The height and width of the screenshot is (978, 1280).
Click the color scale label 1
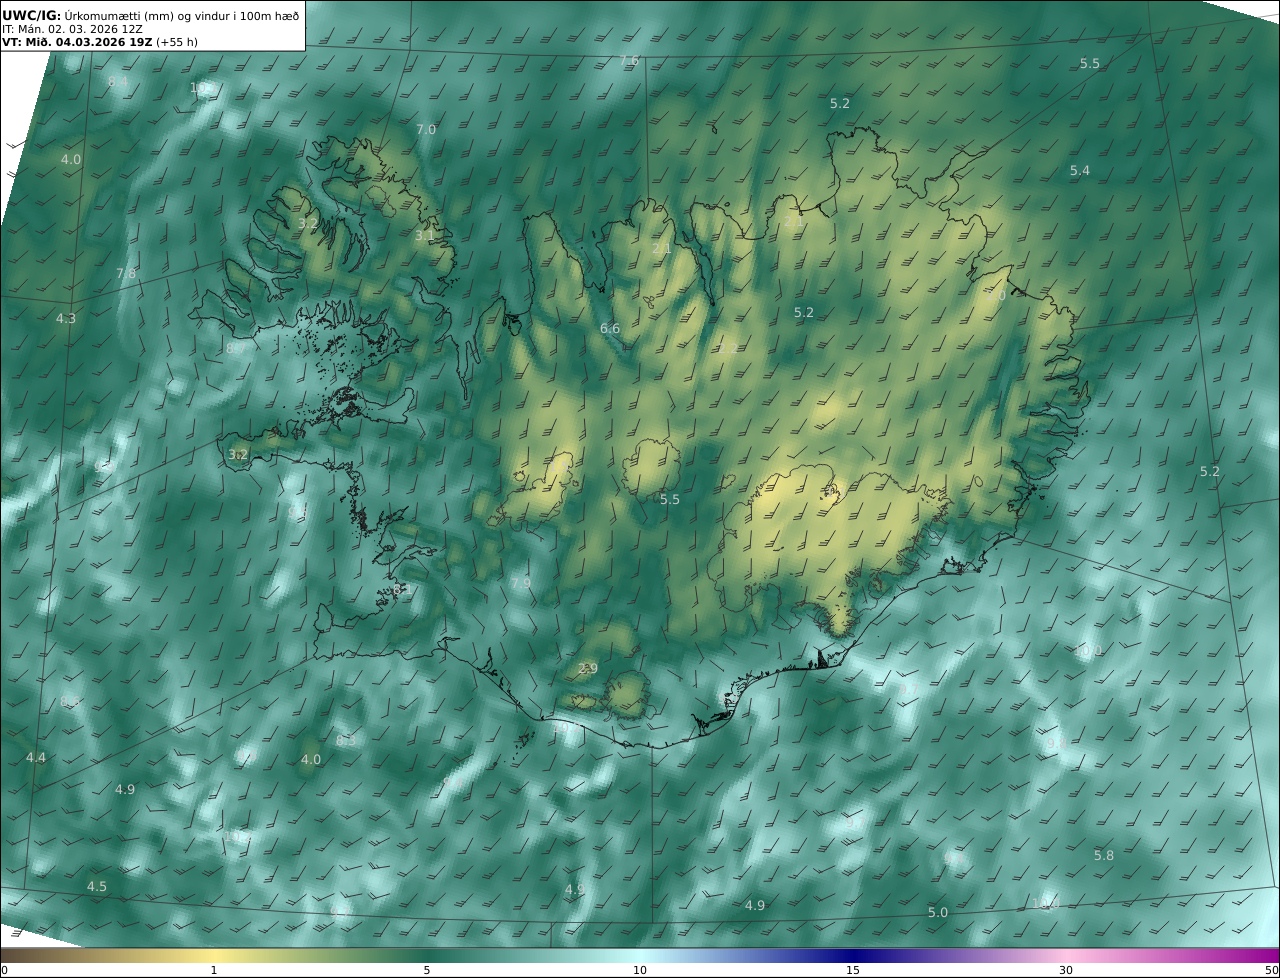(x=214, y=971)
